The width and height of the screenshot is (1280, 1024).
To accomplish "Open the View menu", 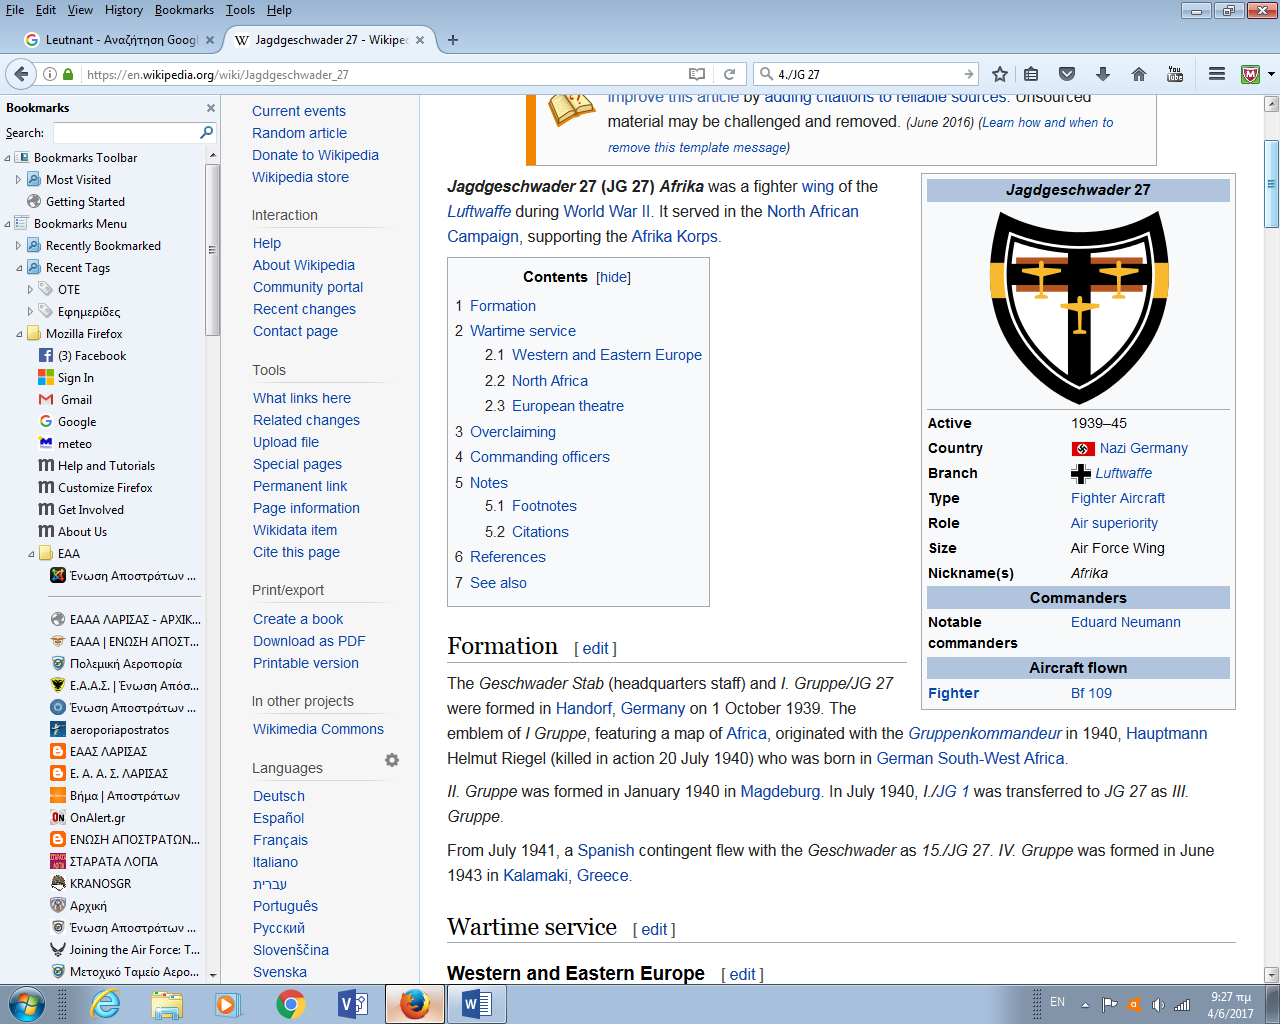I will (x=80, y=10).
